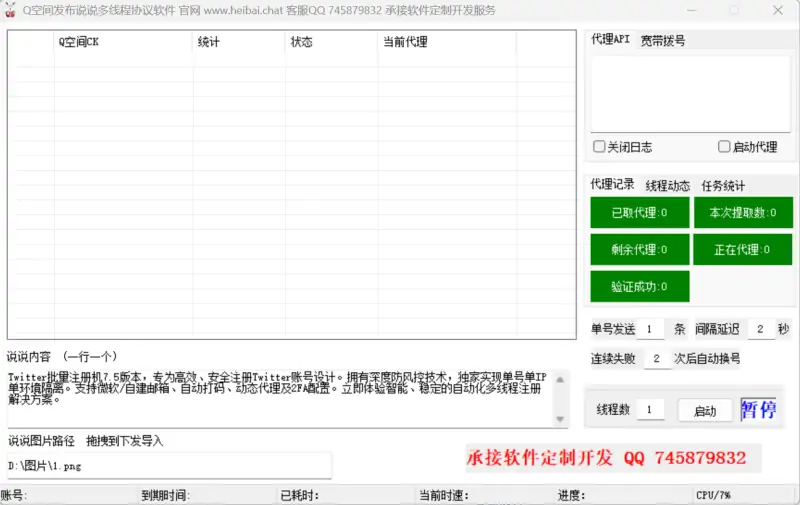The height and width of the screenshot is (505, 800).
Task: Click the 单号发送 count field
Action: (650, 329)
